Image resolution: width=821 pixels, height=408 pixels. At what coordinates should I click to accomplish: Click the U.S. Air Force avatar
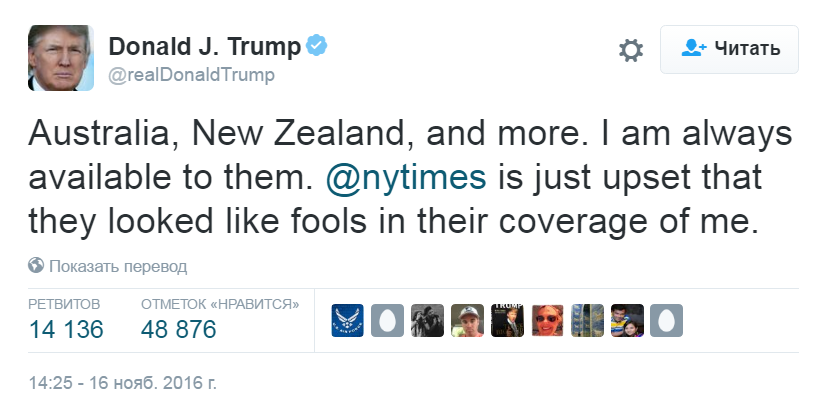point(347,320)
